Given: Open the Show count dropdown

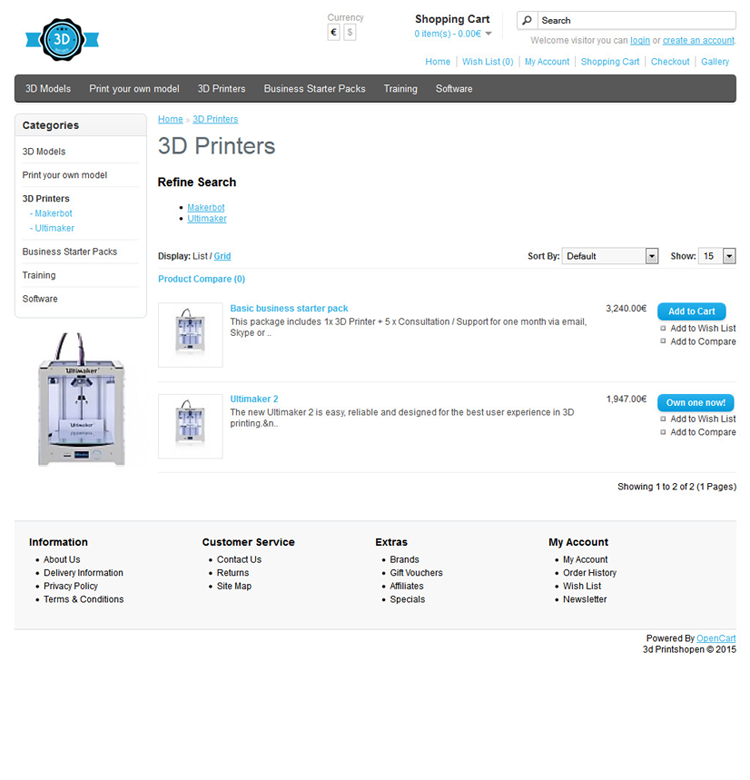Looking at the screenshot, I should [x=717, y=256].
